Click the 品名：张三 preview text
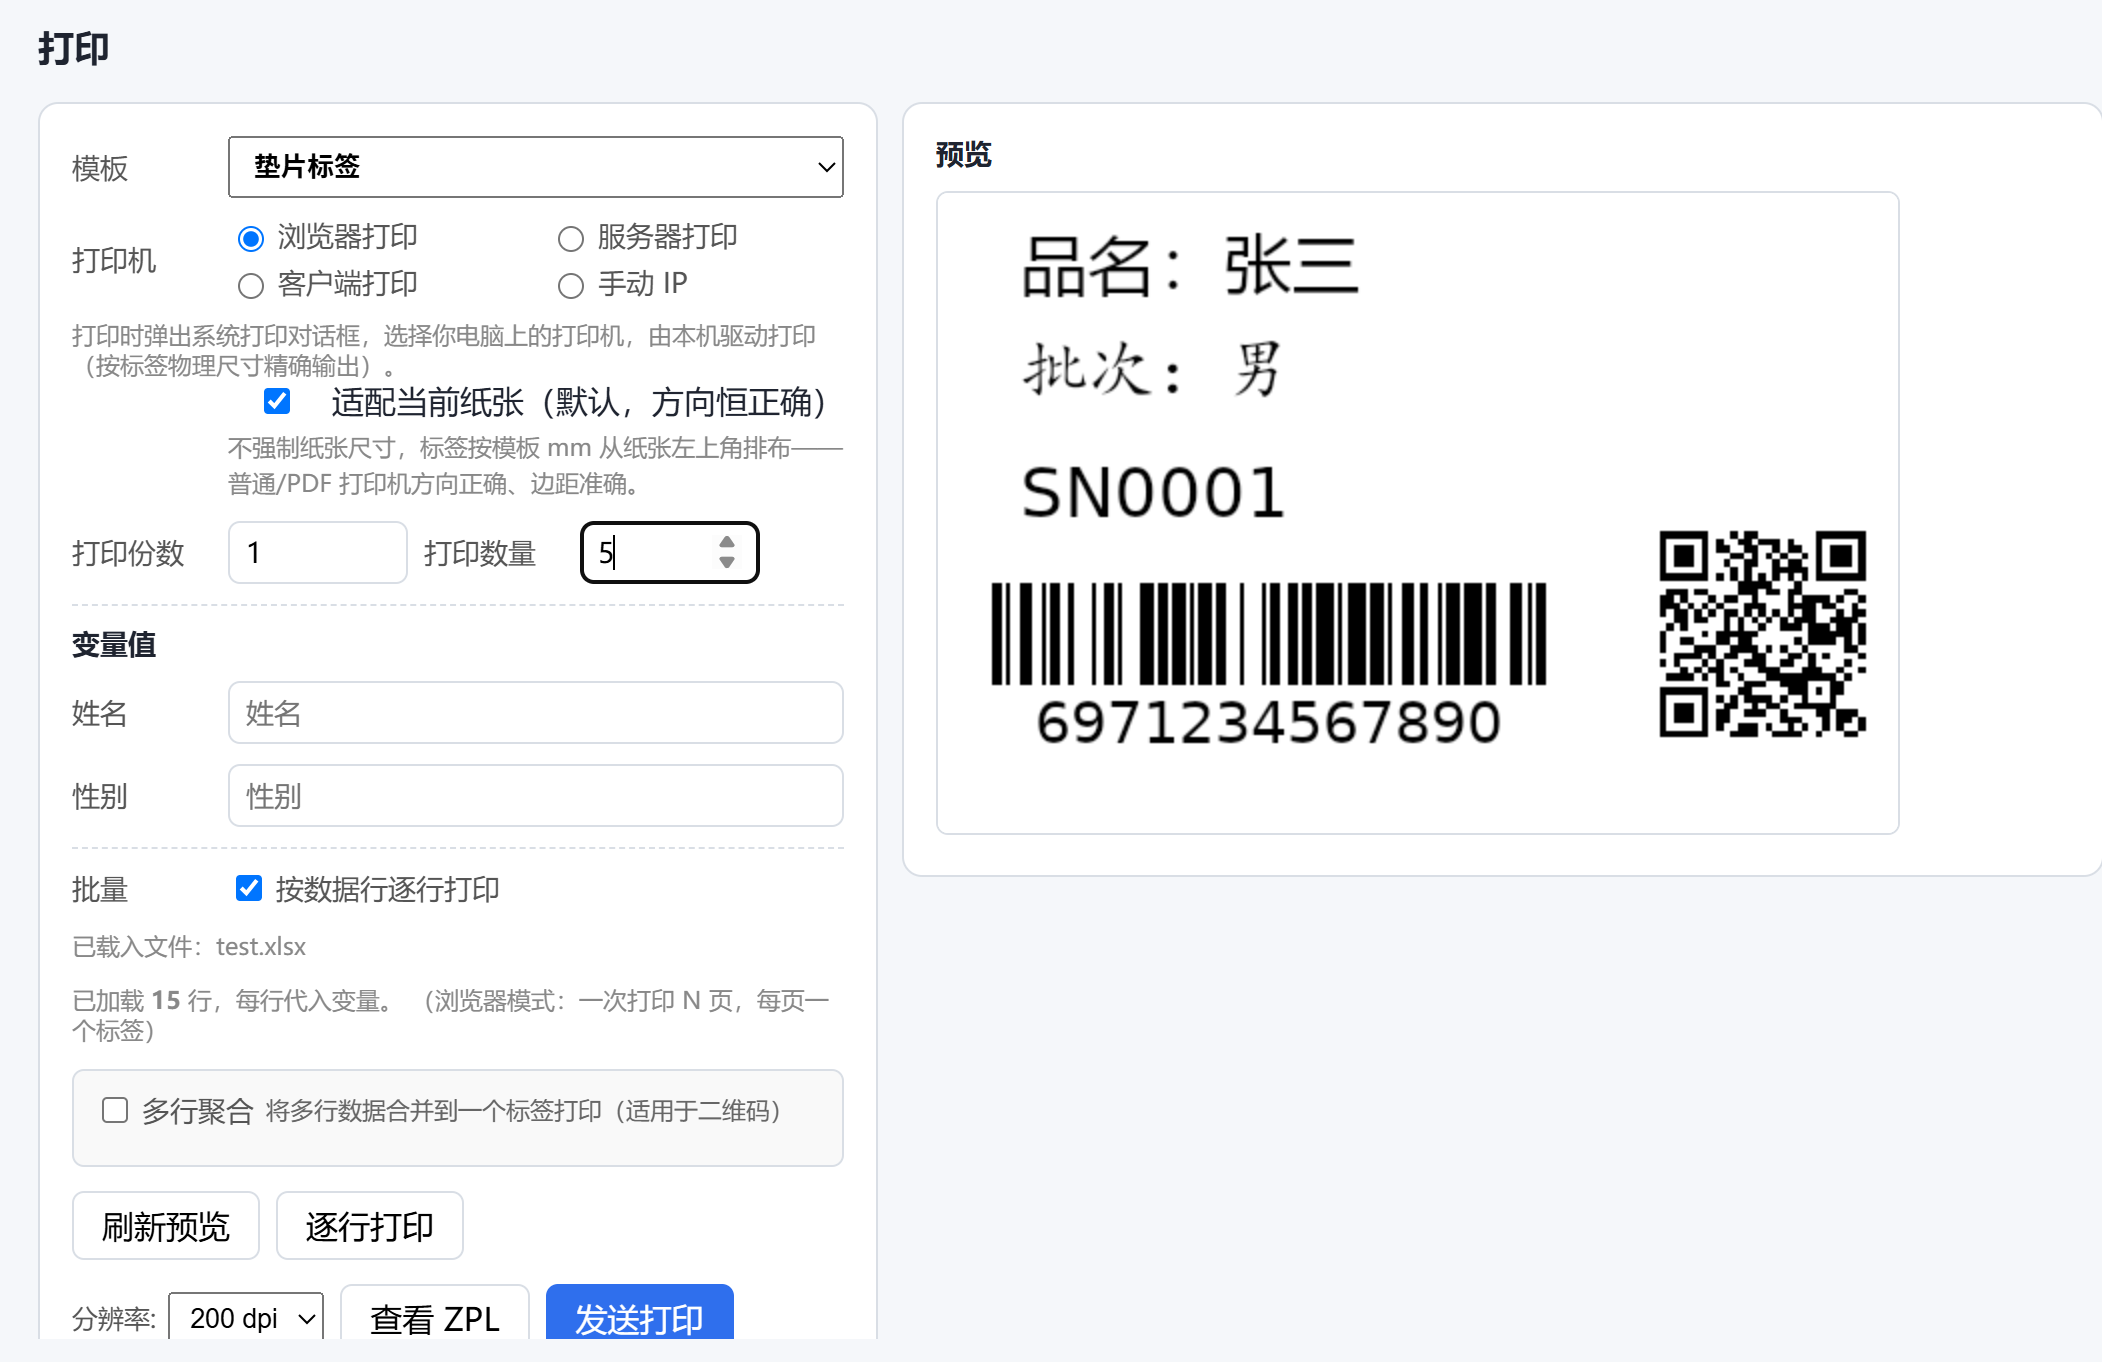 click(x=1190, y=266)
